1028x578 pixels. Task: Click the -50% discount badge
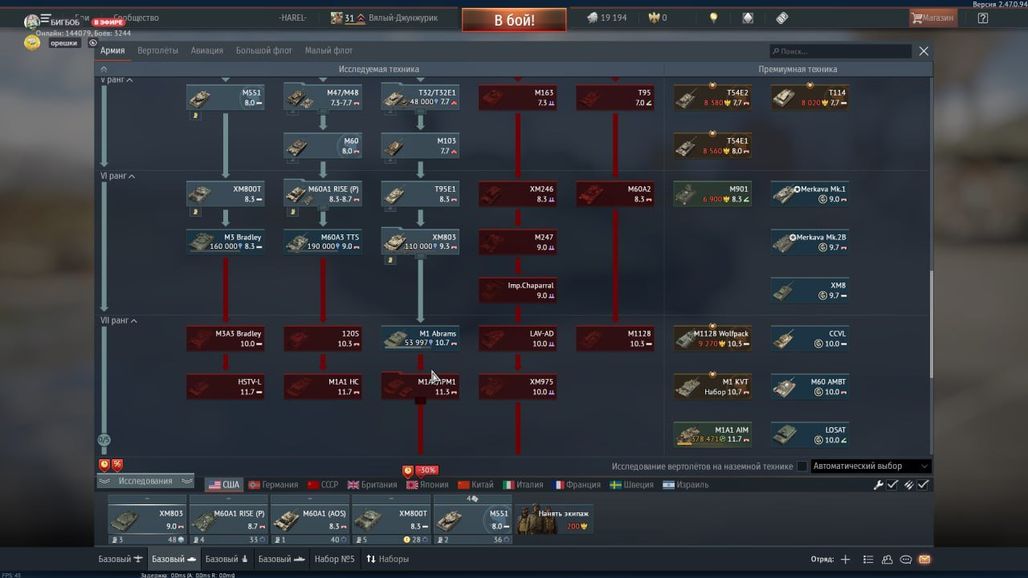click(x=427, y=471)
